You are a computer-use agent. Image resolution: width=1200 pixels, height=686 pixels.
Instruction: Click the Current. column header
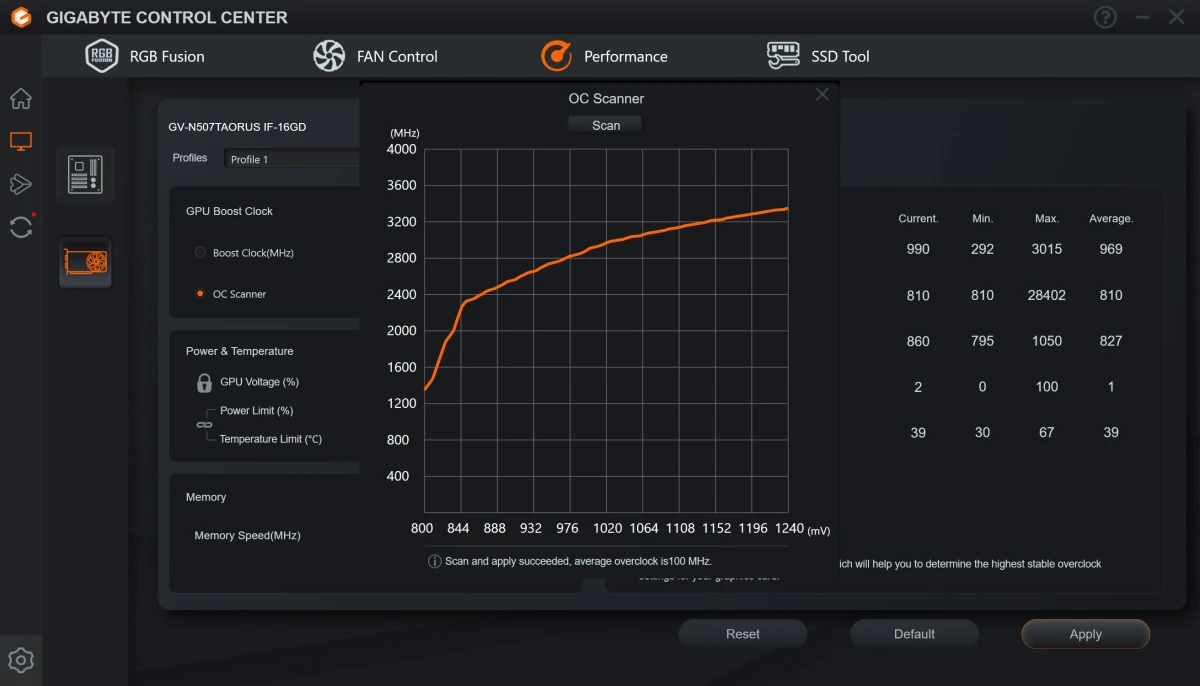918,218
